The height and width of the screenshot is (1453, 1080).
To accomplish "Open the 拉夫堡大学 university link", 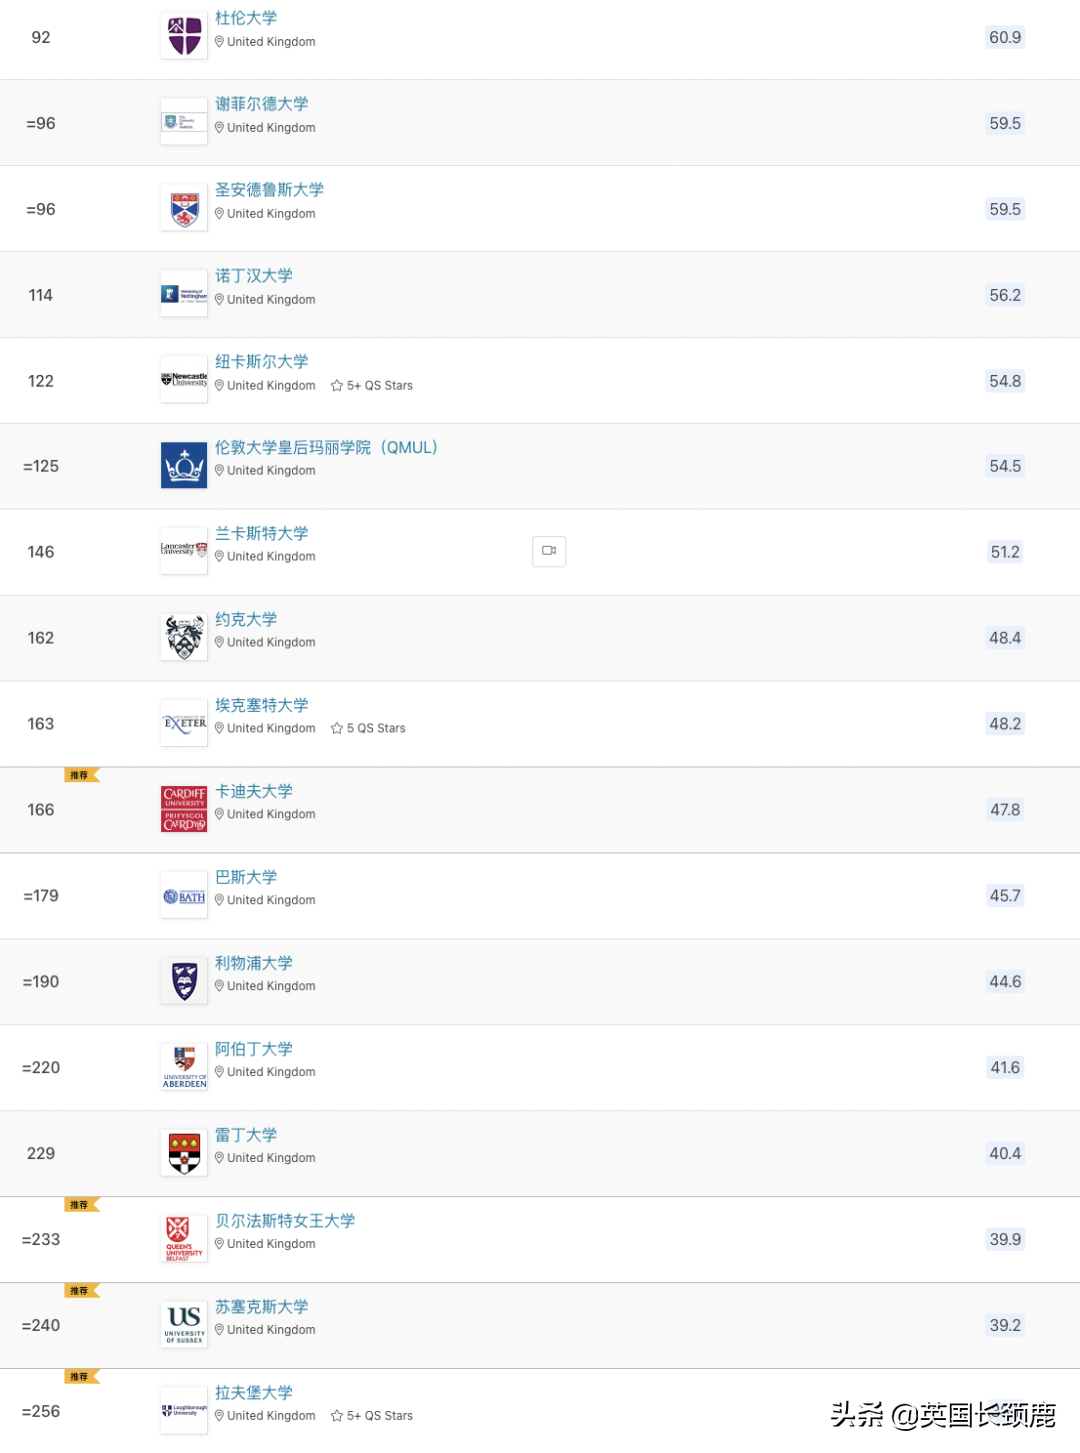I will (x=254, y=1393).
